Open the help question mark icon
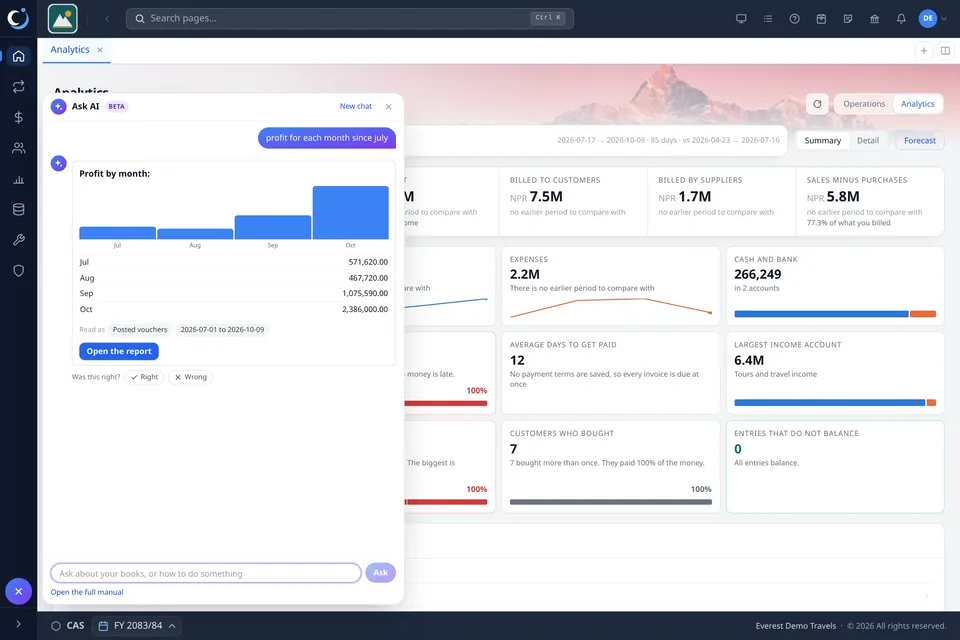Viewport: 960px width, 640px height. [x=794, y=18]
